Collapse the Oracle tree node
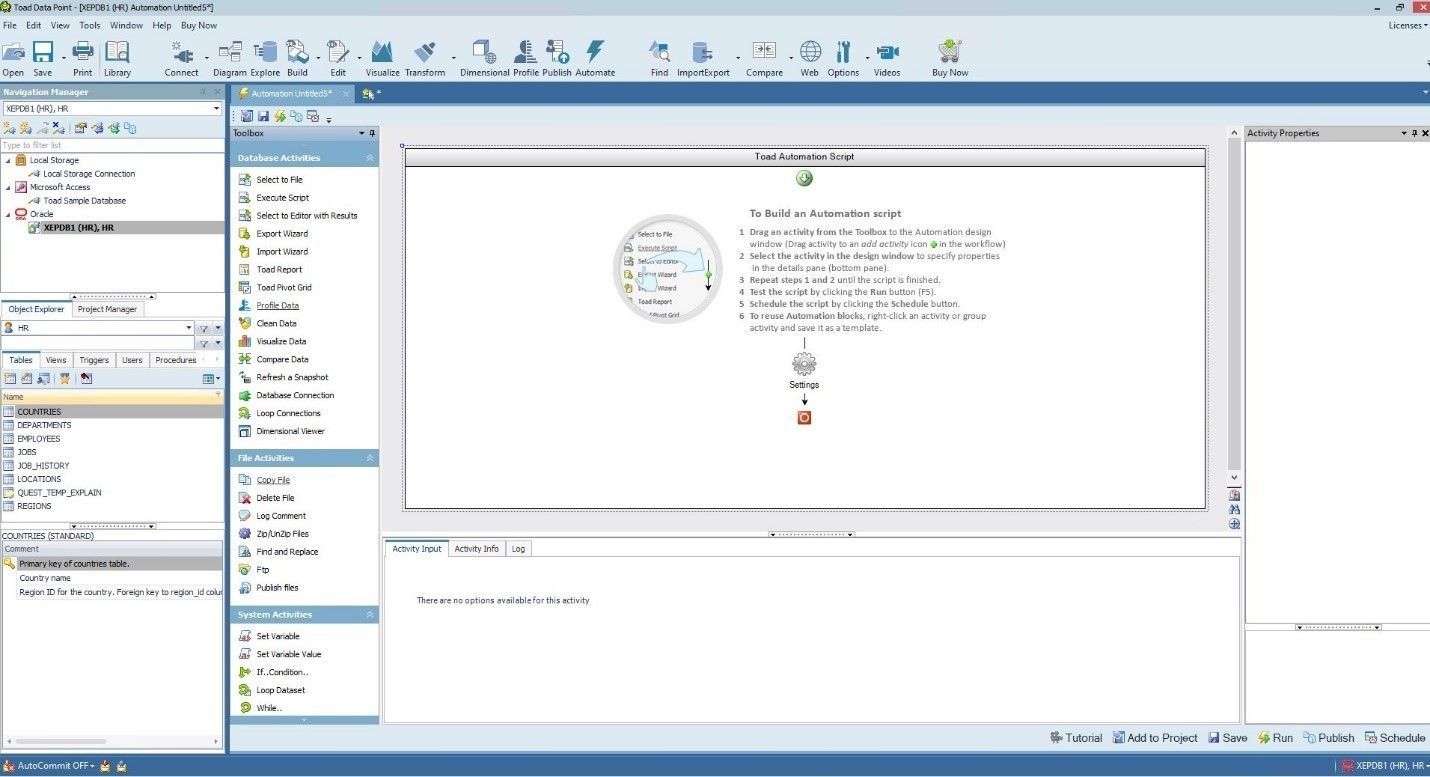1430x777 pixels. tap(9, 214)
